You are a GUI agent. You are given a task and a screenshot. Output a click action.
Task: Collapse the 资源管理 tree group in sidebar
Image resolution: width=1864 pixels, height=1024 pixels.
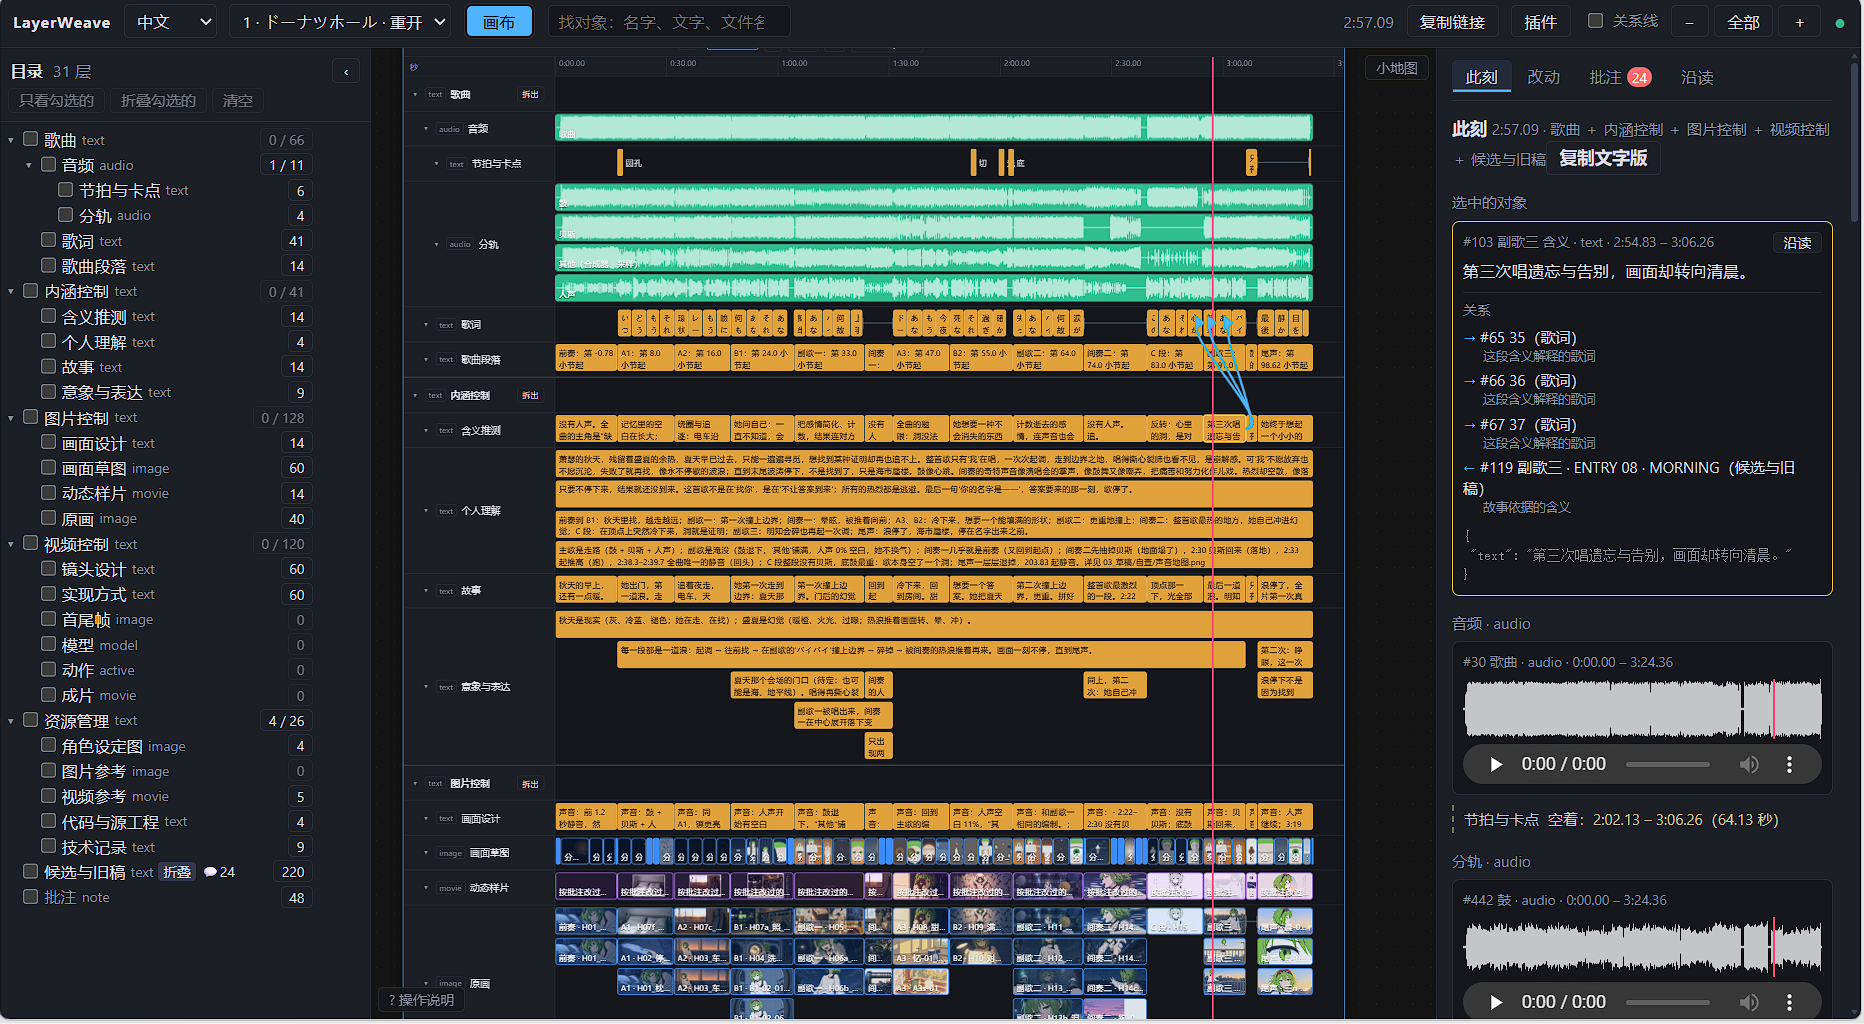click(x=11, y=721)
